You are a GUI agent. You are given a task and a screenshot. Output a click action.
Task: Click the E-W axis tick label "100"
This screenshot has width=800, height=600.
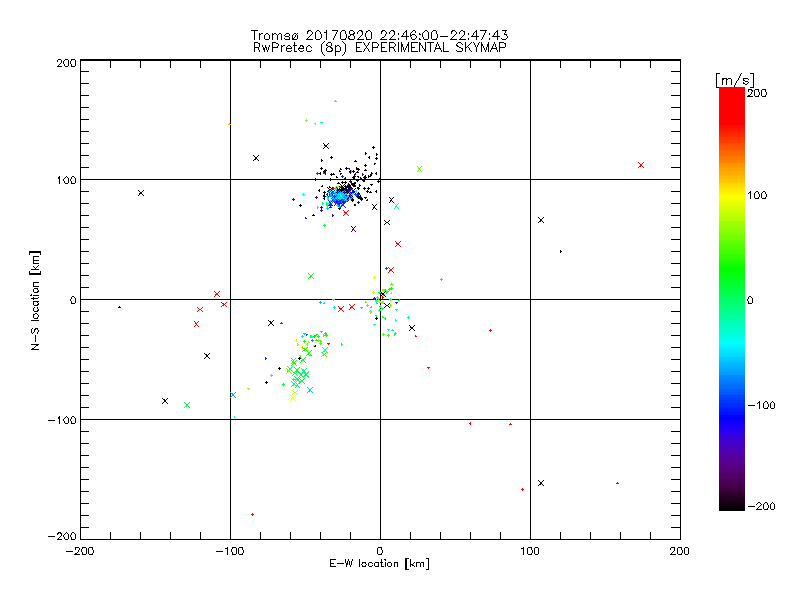(530, 551)
